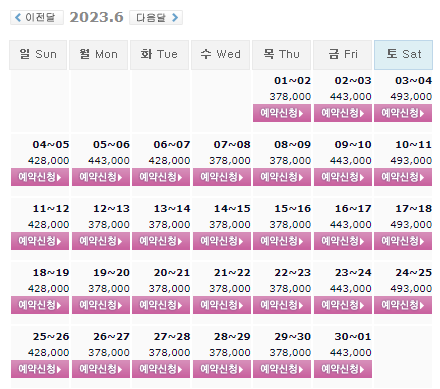The width and height of the screenshot is (440, 389).
Task: Select the Mon column header
Action: click(98, 55)
